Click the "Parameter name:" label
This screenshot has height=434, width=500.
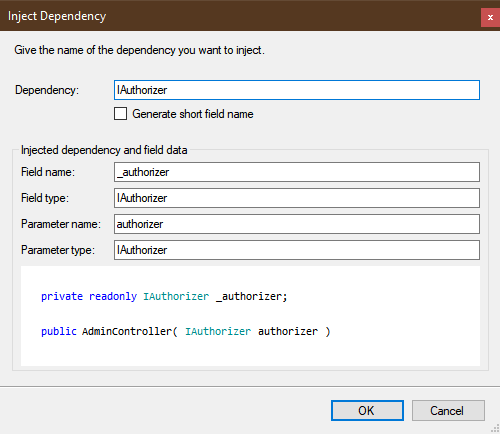tap(61, 224)
